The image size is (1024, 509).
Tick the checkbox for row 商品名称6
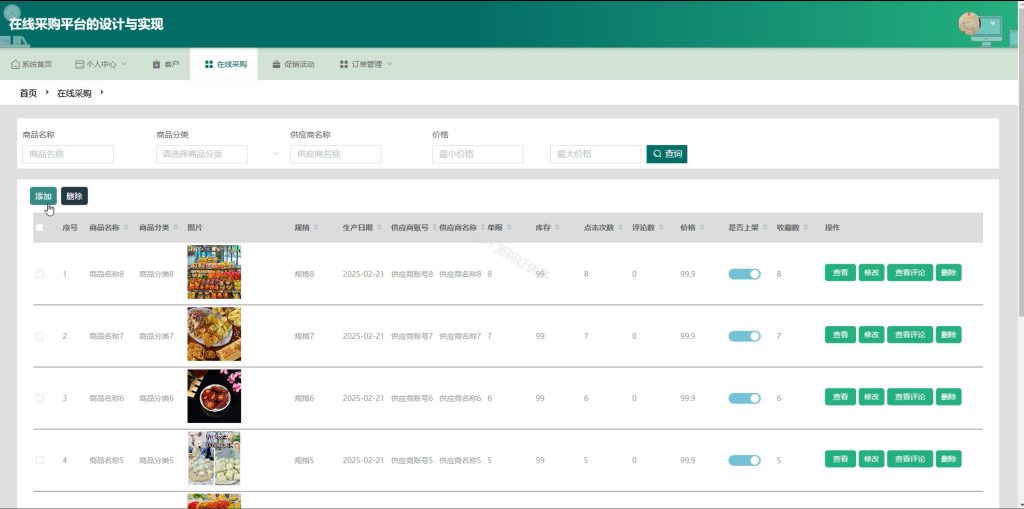(40, 398)
